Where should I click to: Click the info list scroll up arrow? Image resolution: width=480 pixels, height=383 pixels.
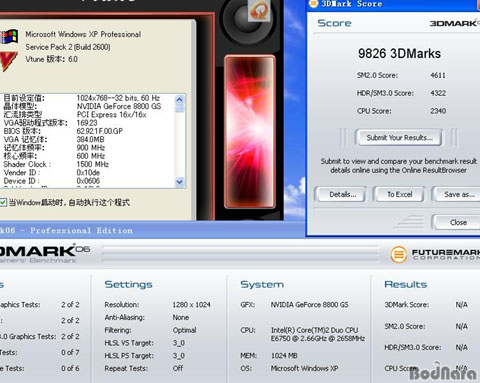click(179, 99)
